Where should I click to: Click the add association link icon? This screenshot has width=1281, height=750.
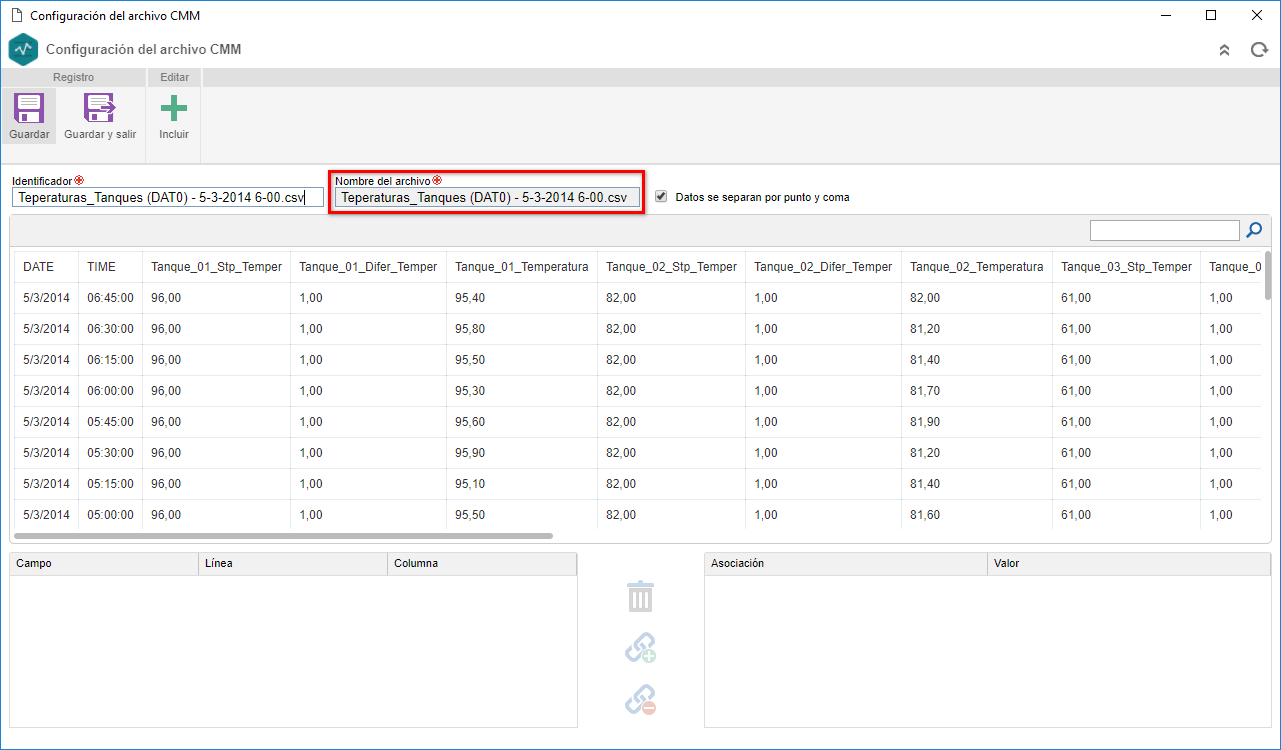tap(640, 648)
